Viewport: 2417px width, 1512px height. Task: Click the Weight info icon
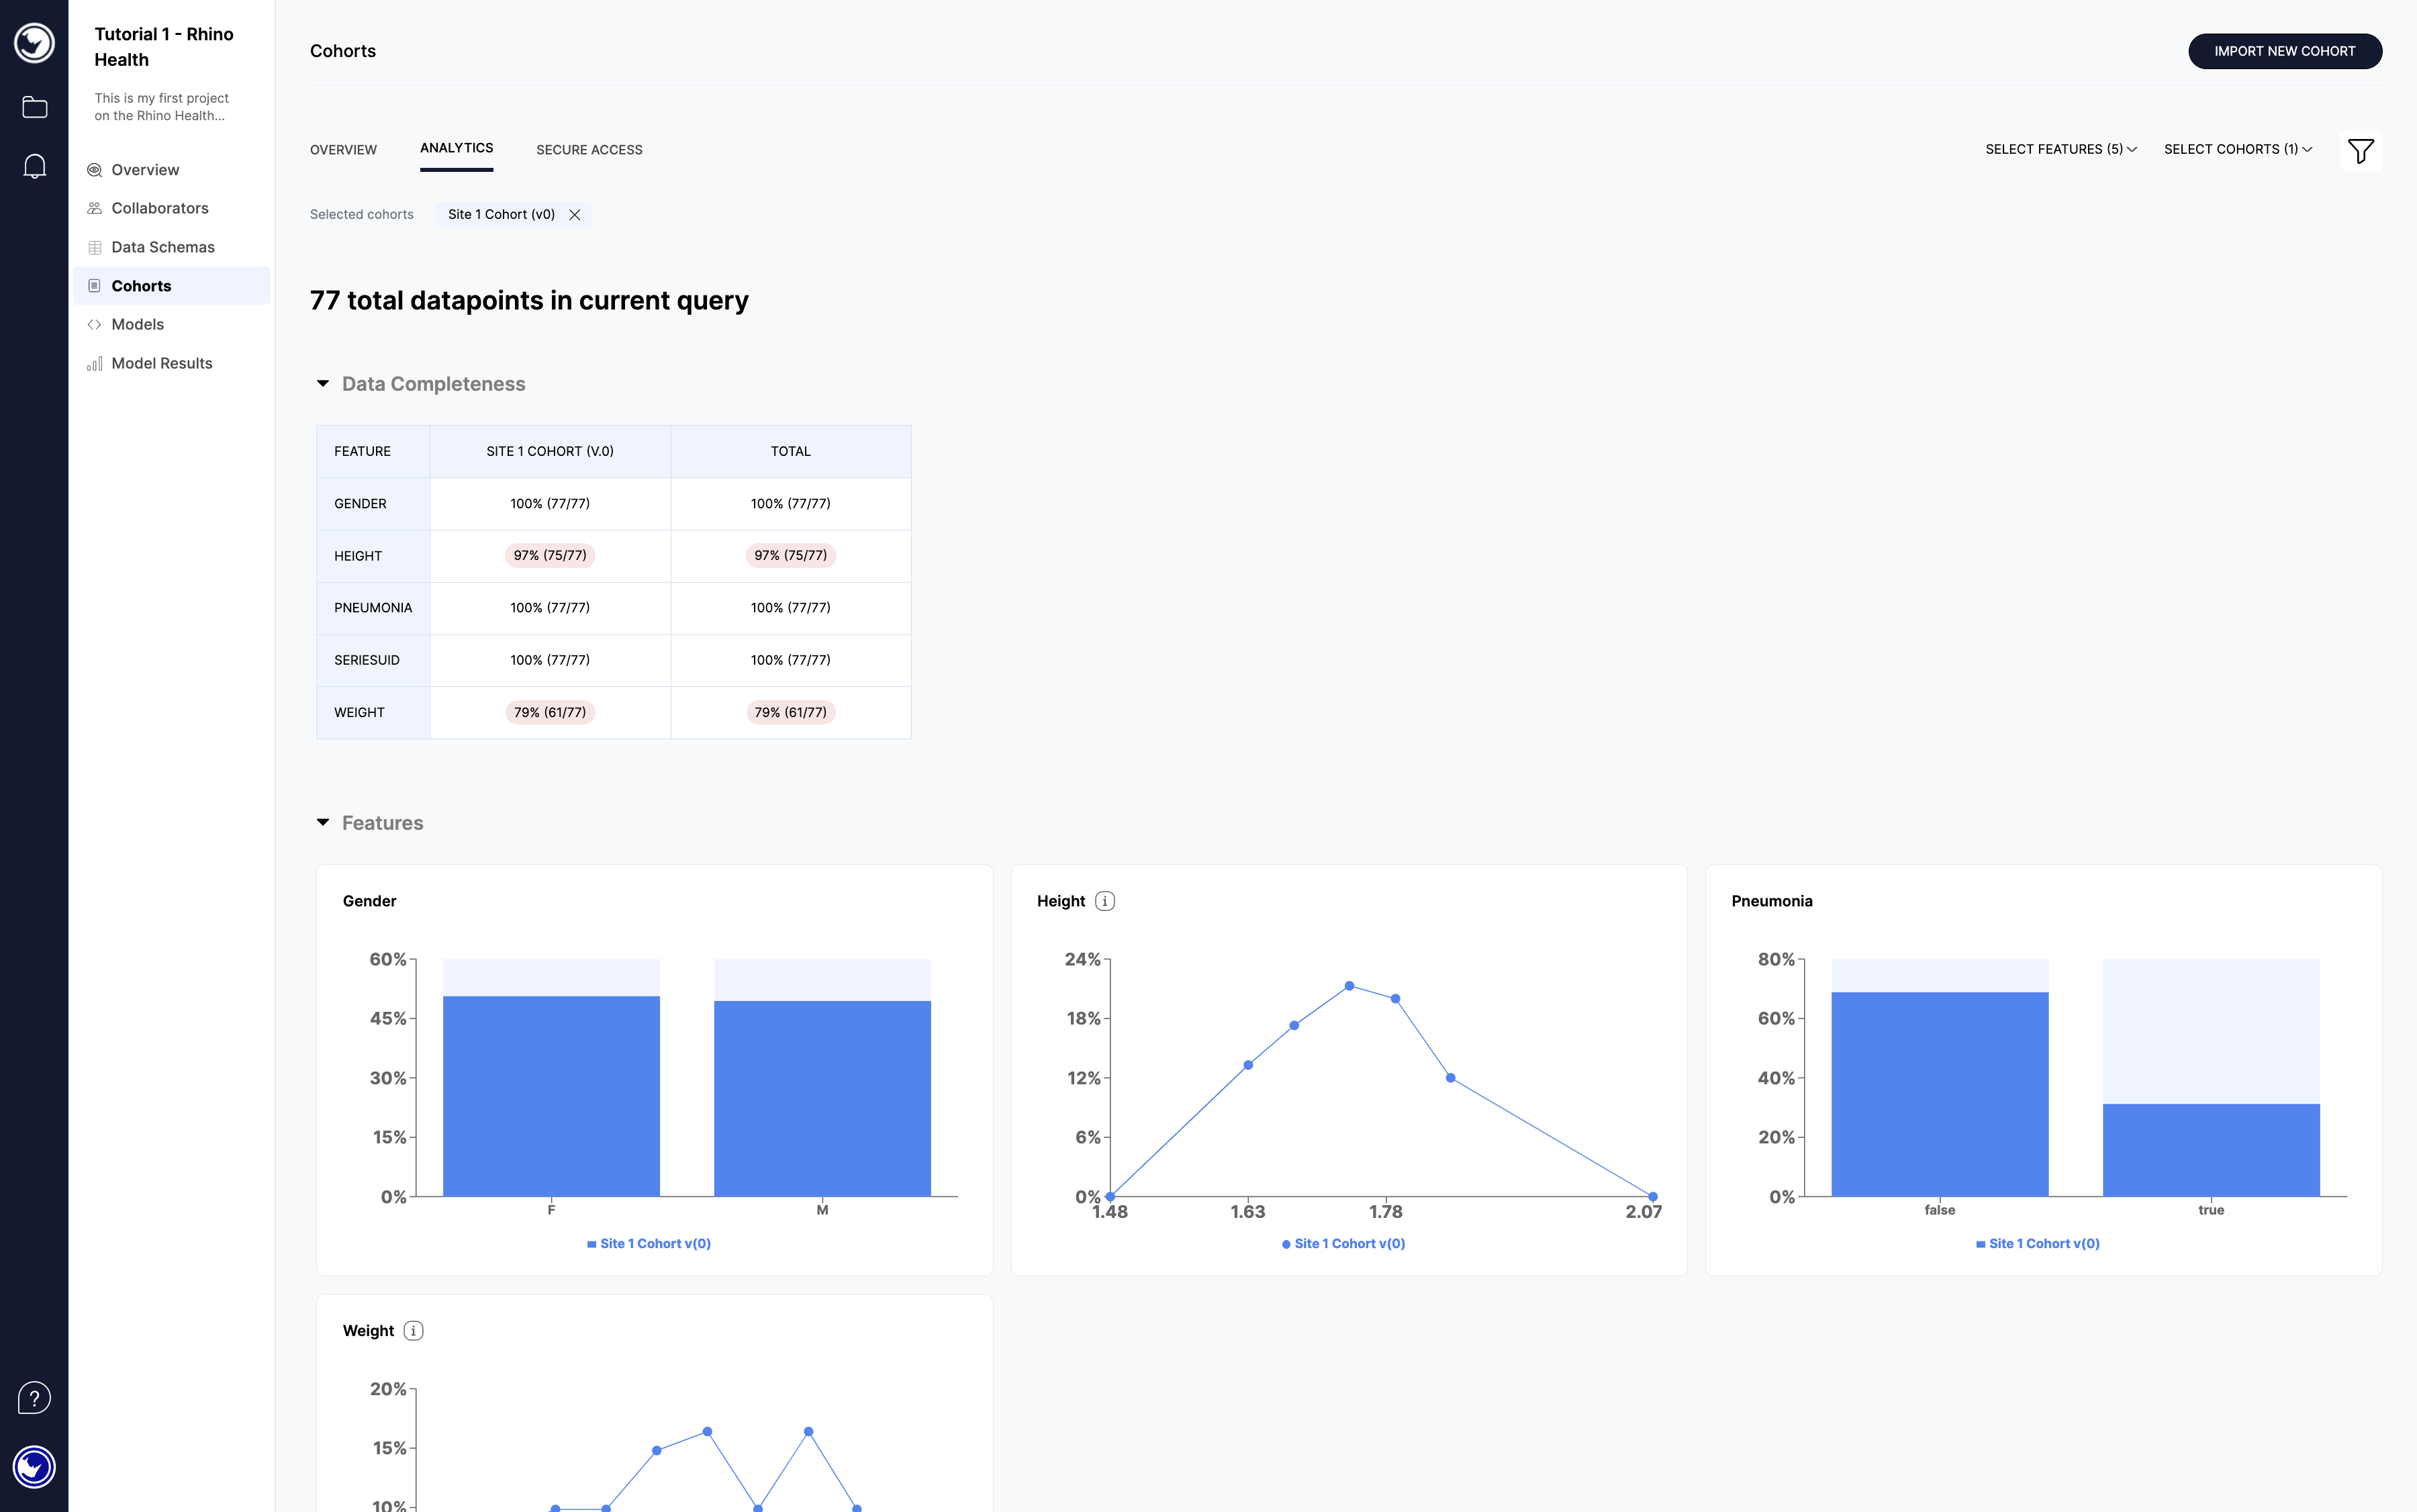pos(413,1331)
